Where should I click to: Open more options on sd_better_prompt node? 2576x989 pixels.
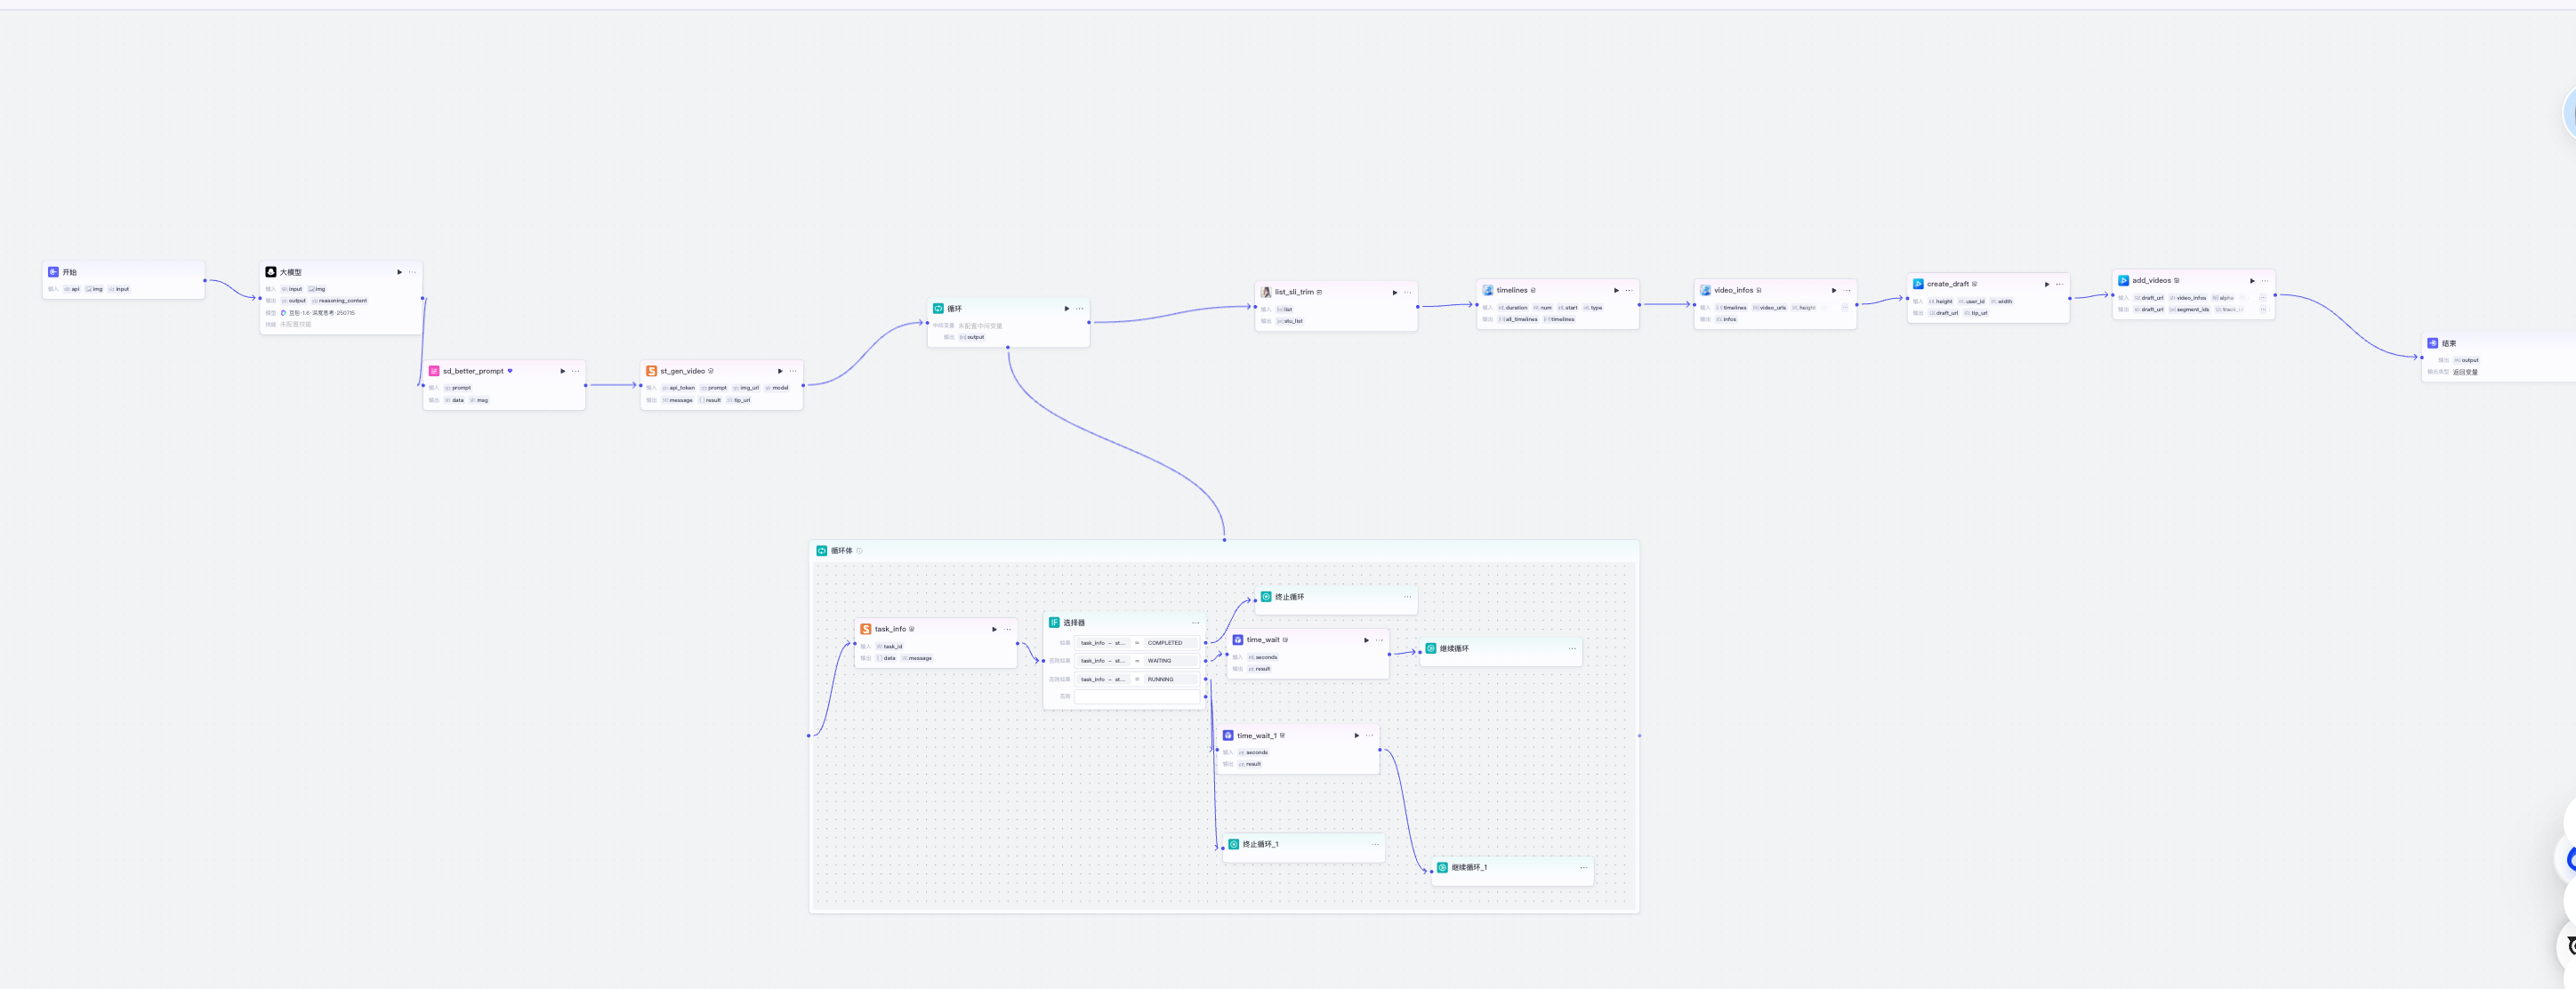pos(575,371)
